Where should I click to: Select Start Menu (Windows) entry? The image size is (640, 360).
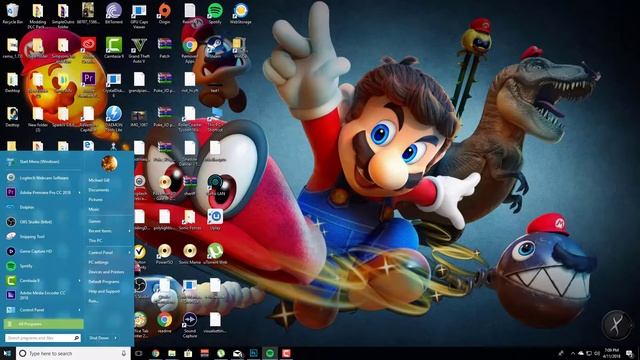43,162
